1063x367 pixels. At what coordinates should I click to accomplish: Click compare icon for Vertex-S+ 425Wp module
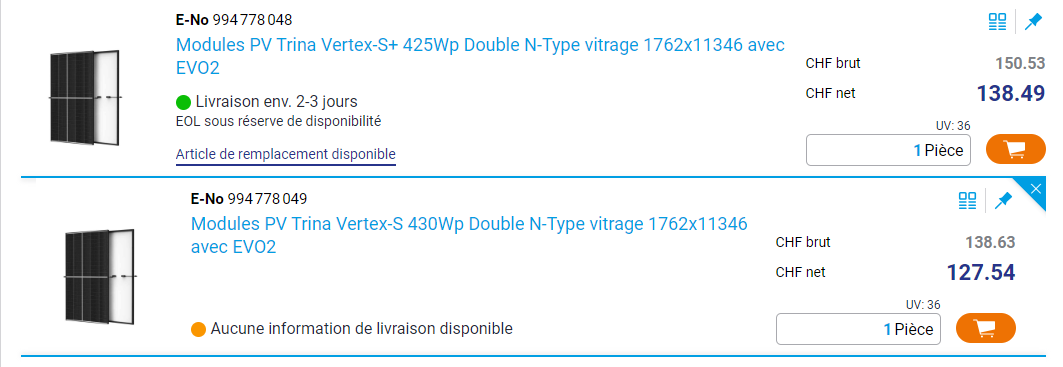pyautogui.click(x=997, y=22)
